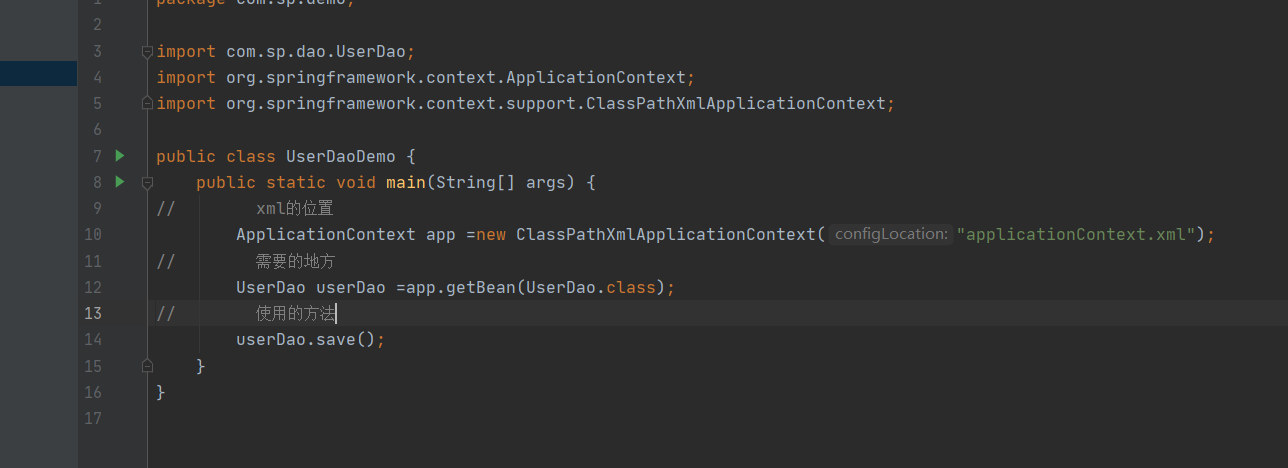Select the highlighted item in left panel
Image resolution: width=1288 pixels, height=468 pixels.
(x=38, y=73)
